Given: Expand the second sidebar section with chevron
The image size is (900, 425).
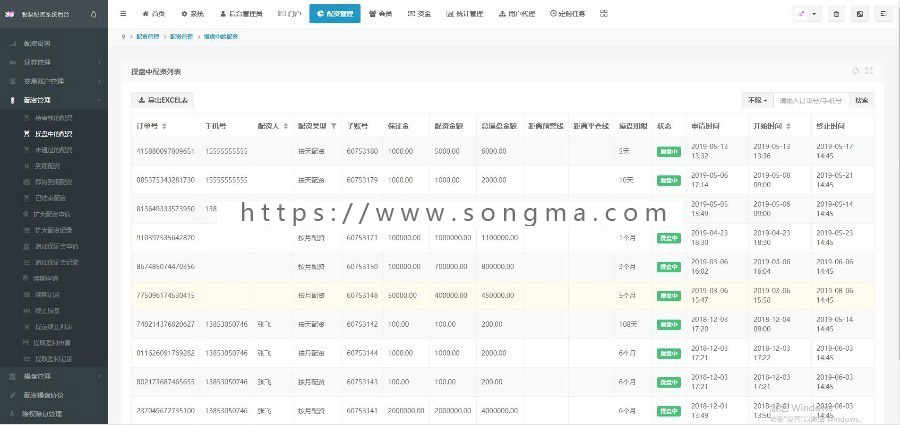Looking at the screenshot, I should pyautogui.click(x=54, y=61).
